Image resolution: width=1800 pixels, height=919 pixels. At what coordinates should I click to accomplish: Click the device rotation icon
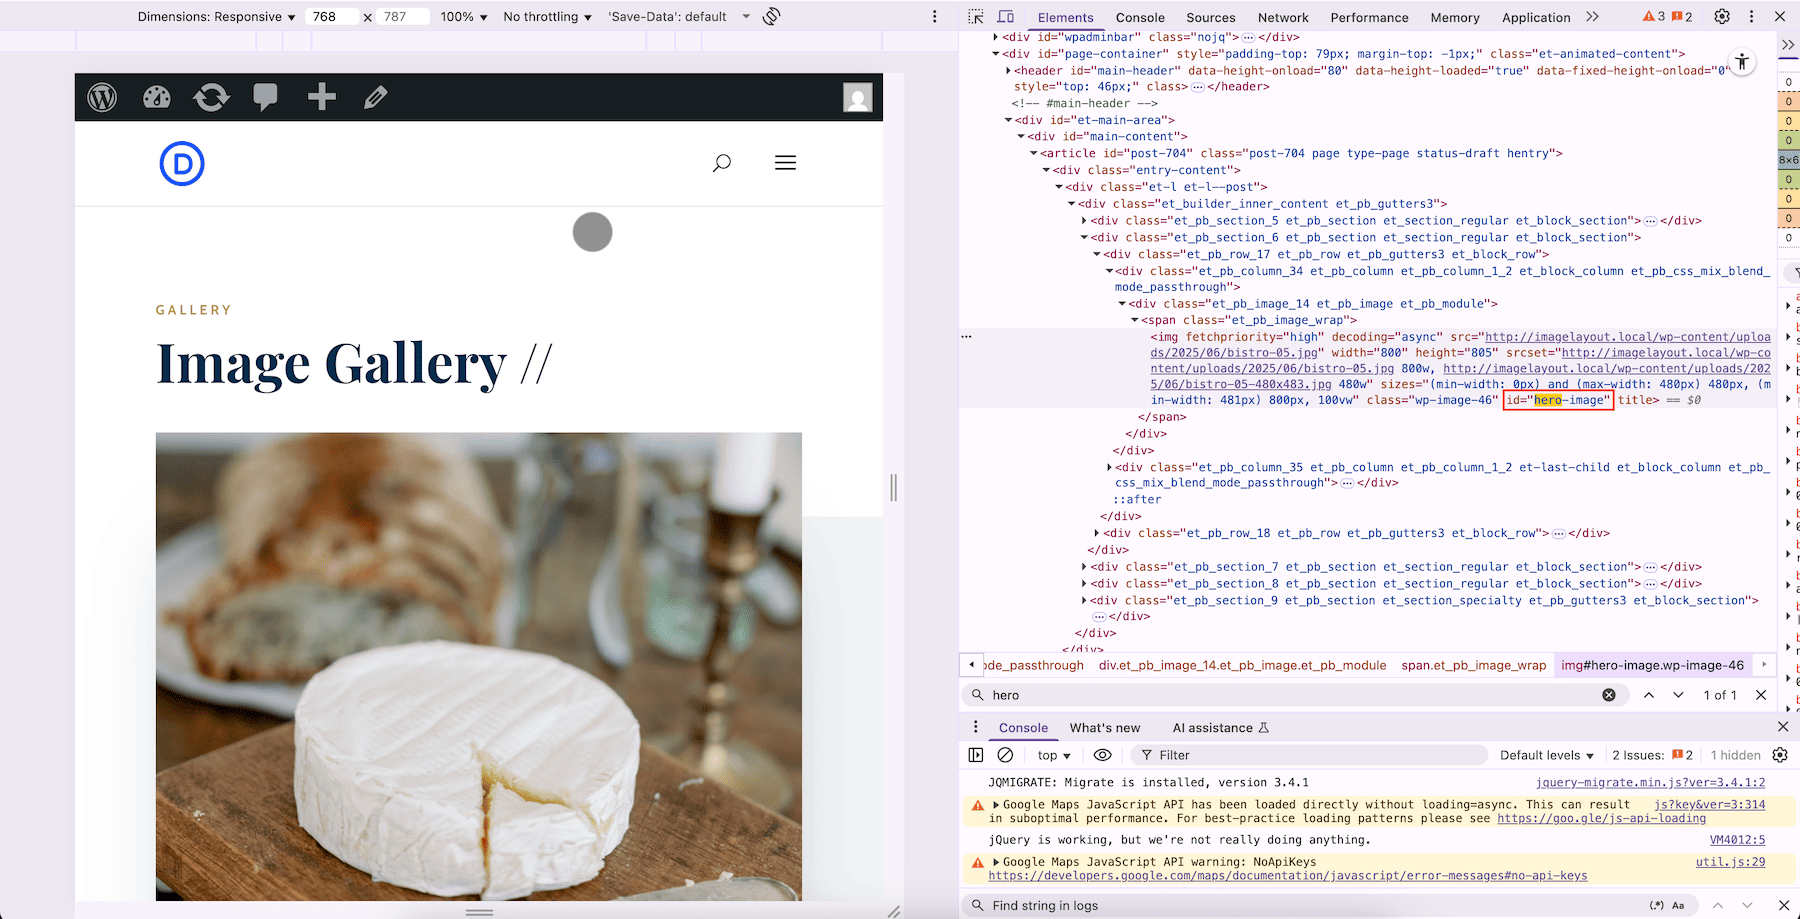tap(769, 16)
